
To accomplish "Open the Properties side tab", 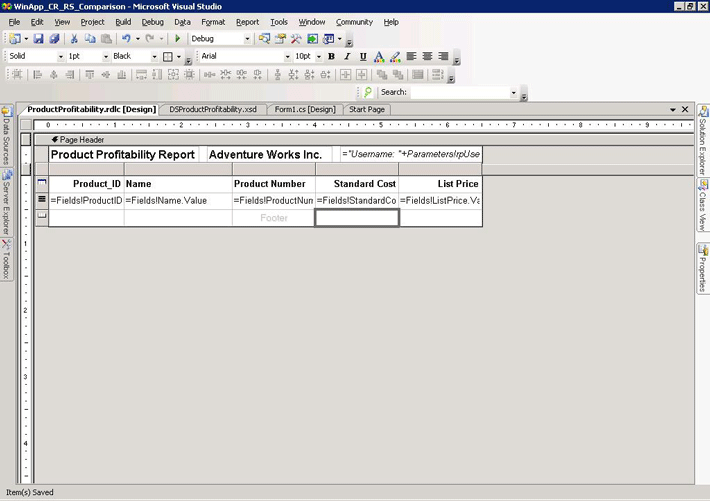I will tap(703, 268).
